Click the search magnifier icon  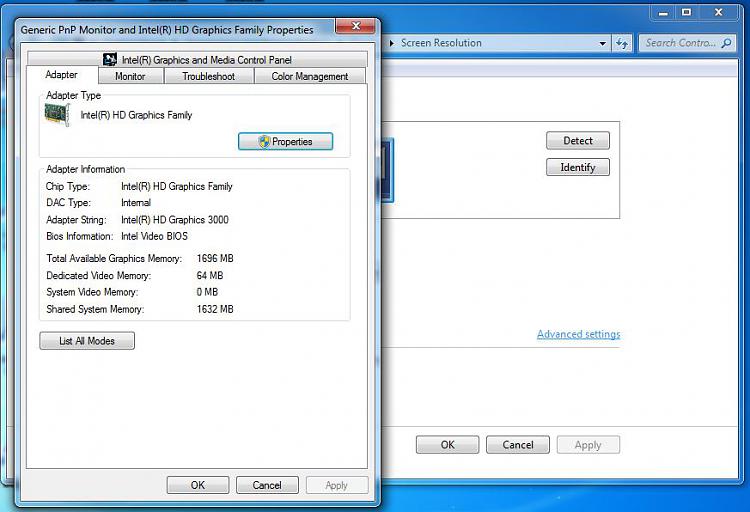727,43
